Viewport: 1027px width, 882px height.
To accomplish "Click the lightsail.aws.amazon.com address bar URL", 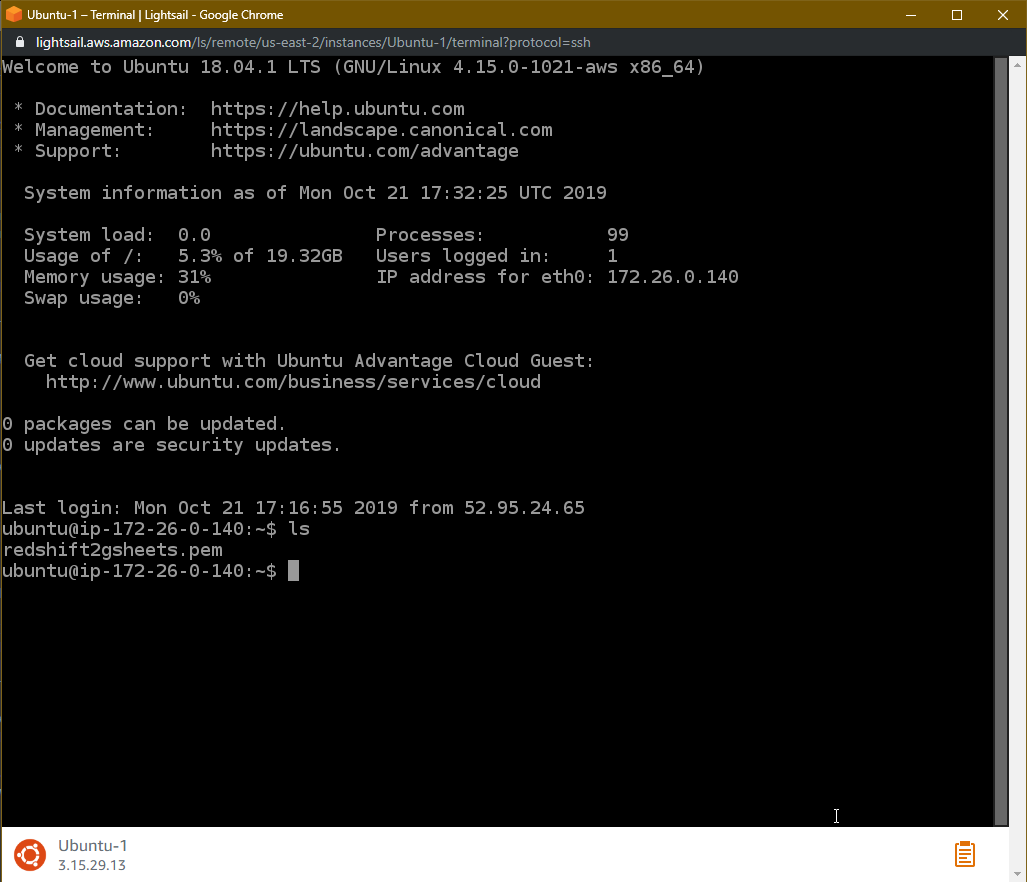I will pos(313,43).
